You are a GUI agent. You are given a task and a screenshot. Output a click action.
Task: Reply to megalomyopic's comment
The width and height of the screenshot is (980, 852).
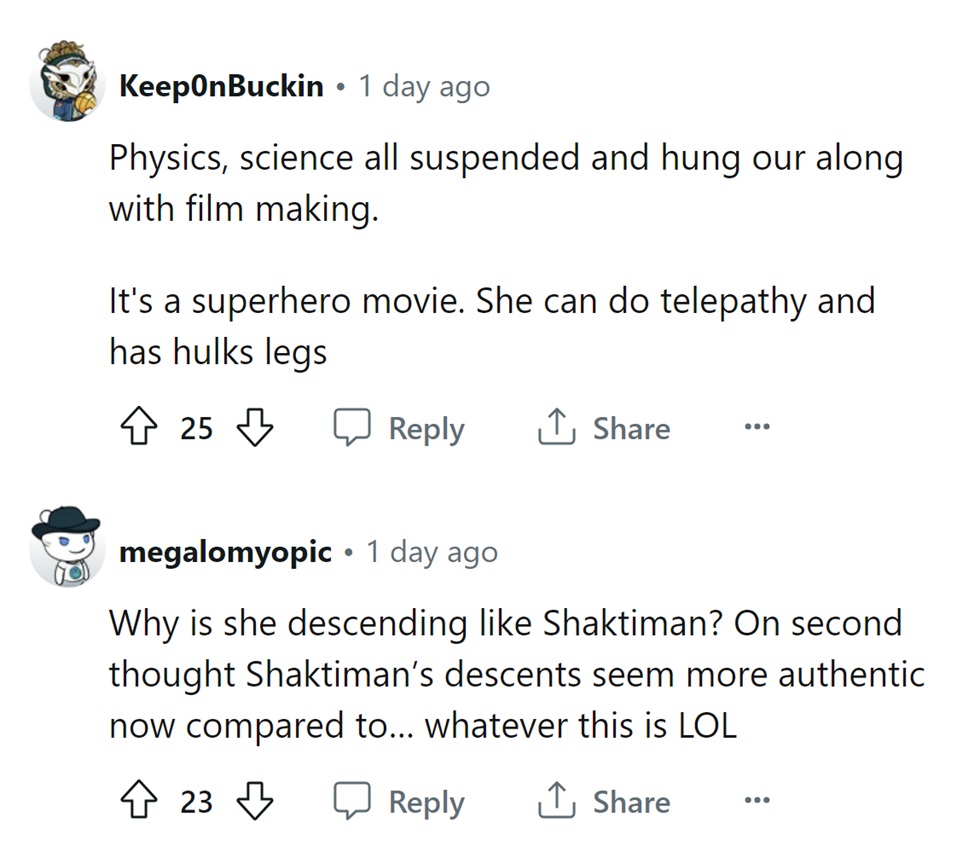point(399,802)
